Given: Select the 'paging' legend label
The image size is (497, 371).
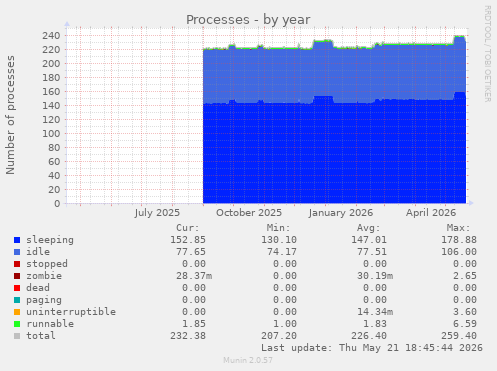Looking at the screenshot, I should tap(44, 300).
